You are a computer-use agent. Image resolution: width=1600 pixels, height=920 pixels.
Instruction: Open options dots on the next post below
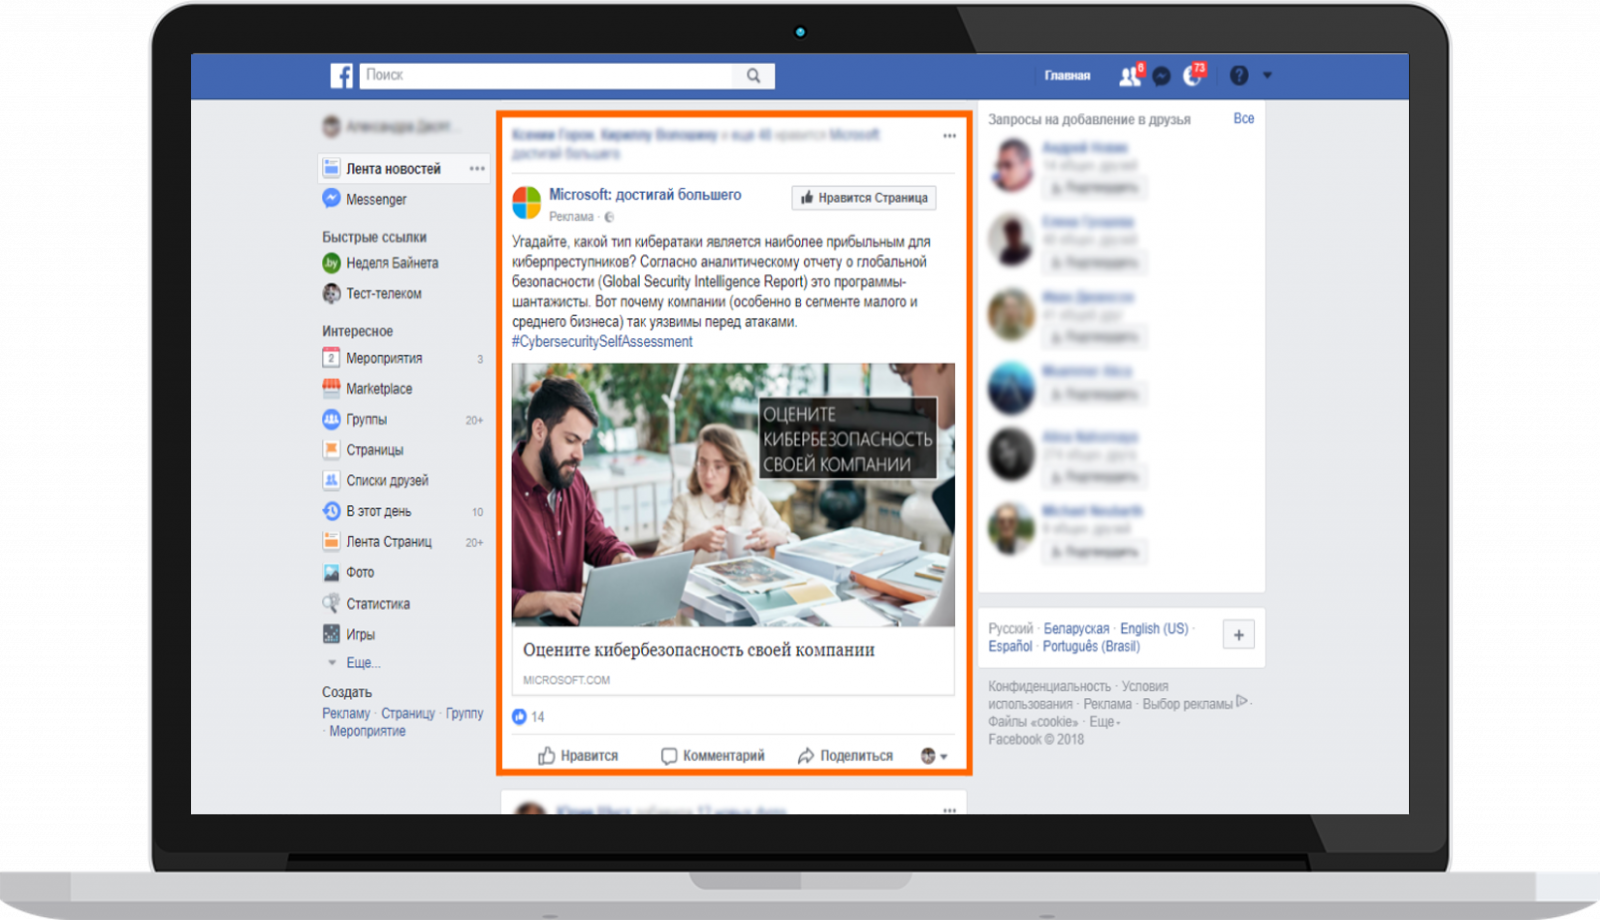[949, 810]
